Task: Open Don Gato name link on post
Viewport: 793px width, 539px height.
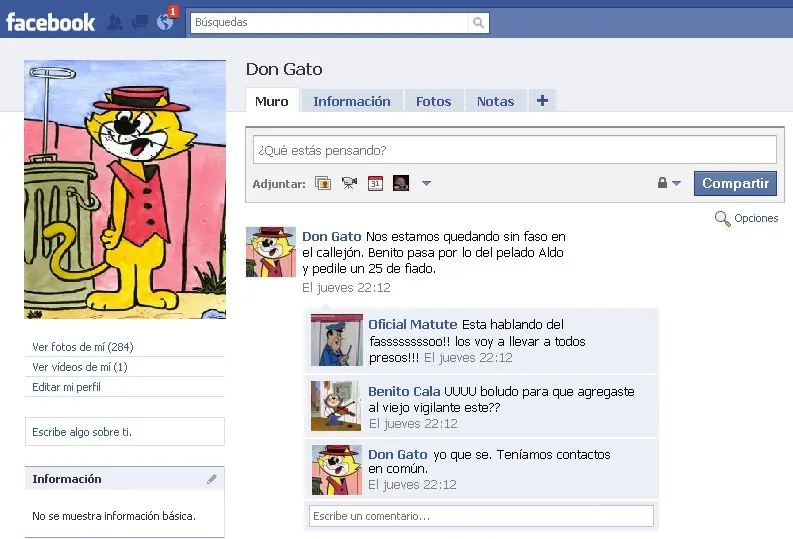Action: click(332, 237)
